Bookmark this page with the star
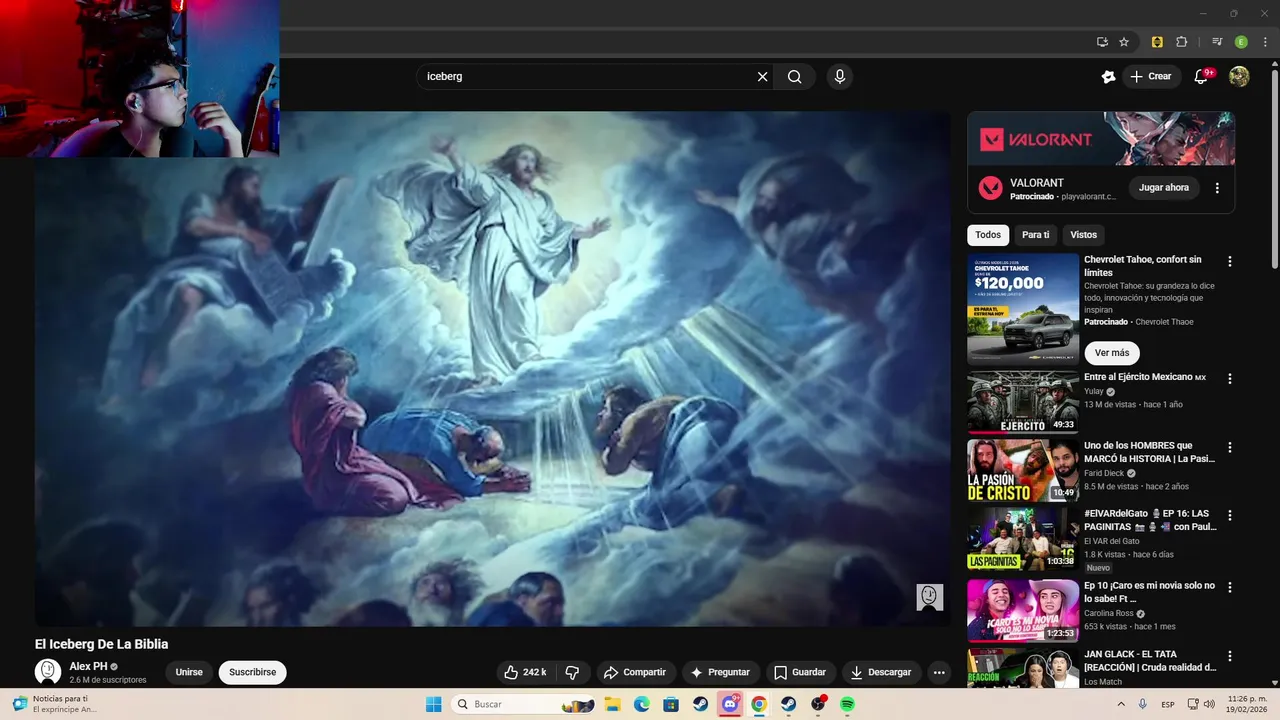Image resolution: width=1280 pixels, height=720 pixels. click(1124, 42)
